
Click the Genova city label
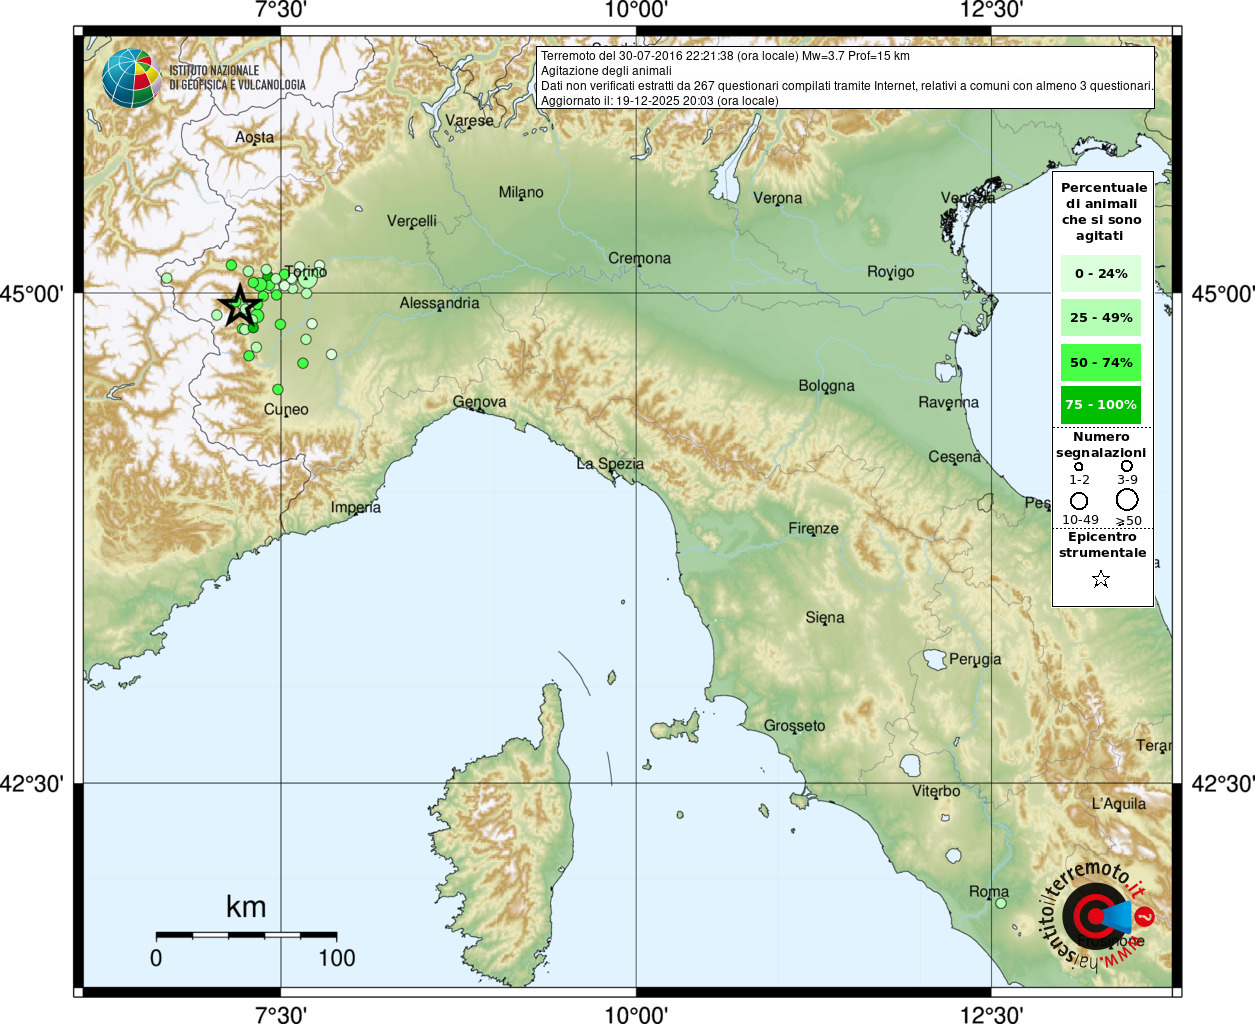479,402
